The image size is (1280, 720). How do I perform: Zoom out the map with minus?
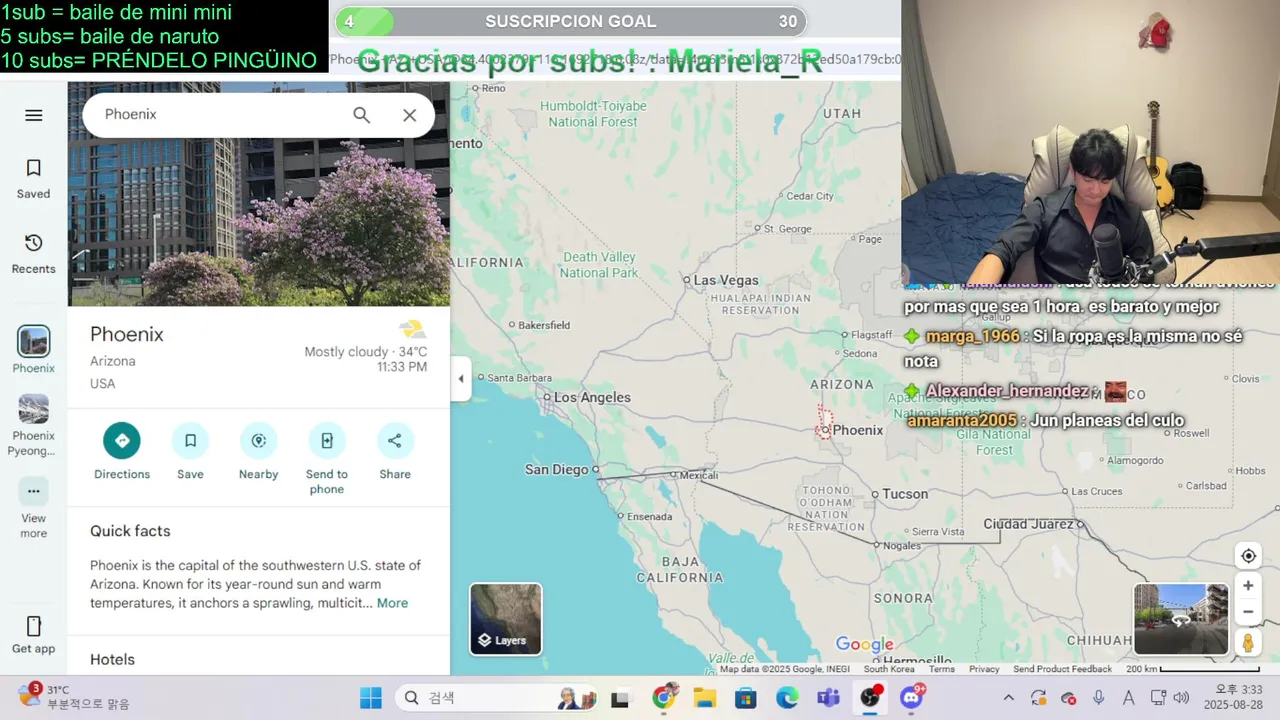pos(1248,611)
